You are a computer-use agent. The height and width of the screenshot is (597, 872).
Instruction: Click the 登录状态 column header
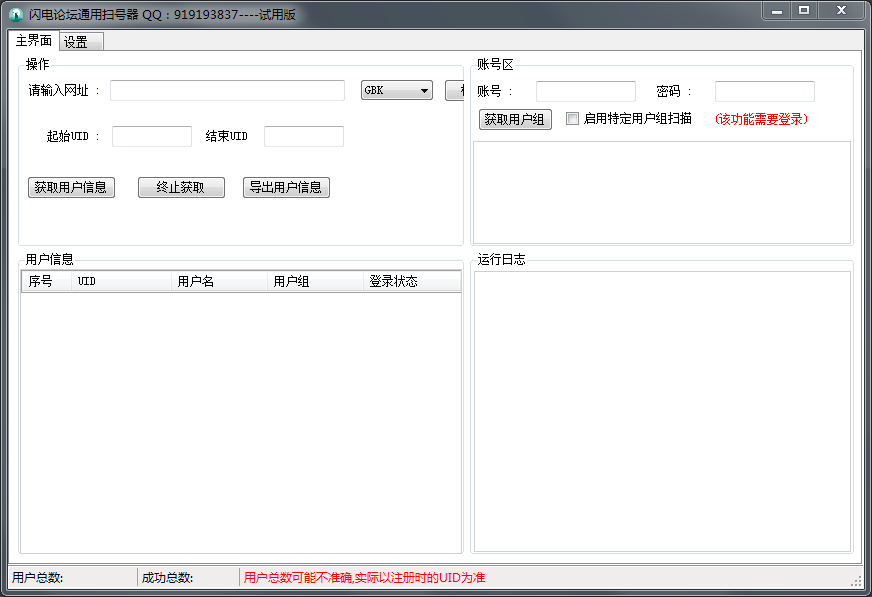click(412, 281)
